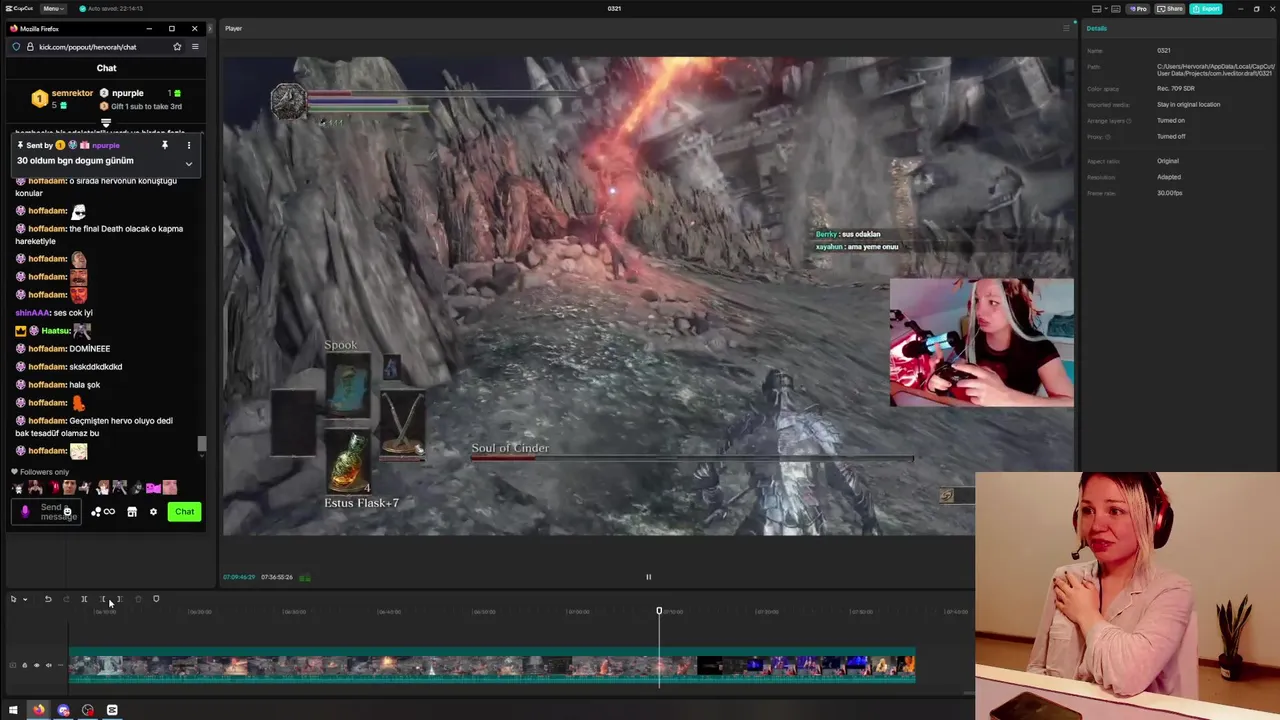
Task: Click the Firefox site lock icon
Action: (30, 47)
